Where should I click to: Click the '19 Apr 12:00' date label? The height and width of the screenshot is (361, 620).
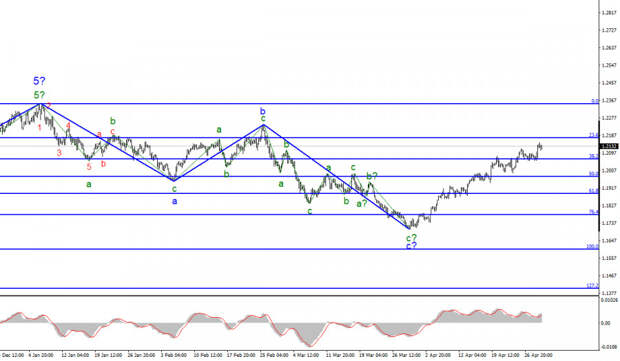[505, 355]
